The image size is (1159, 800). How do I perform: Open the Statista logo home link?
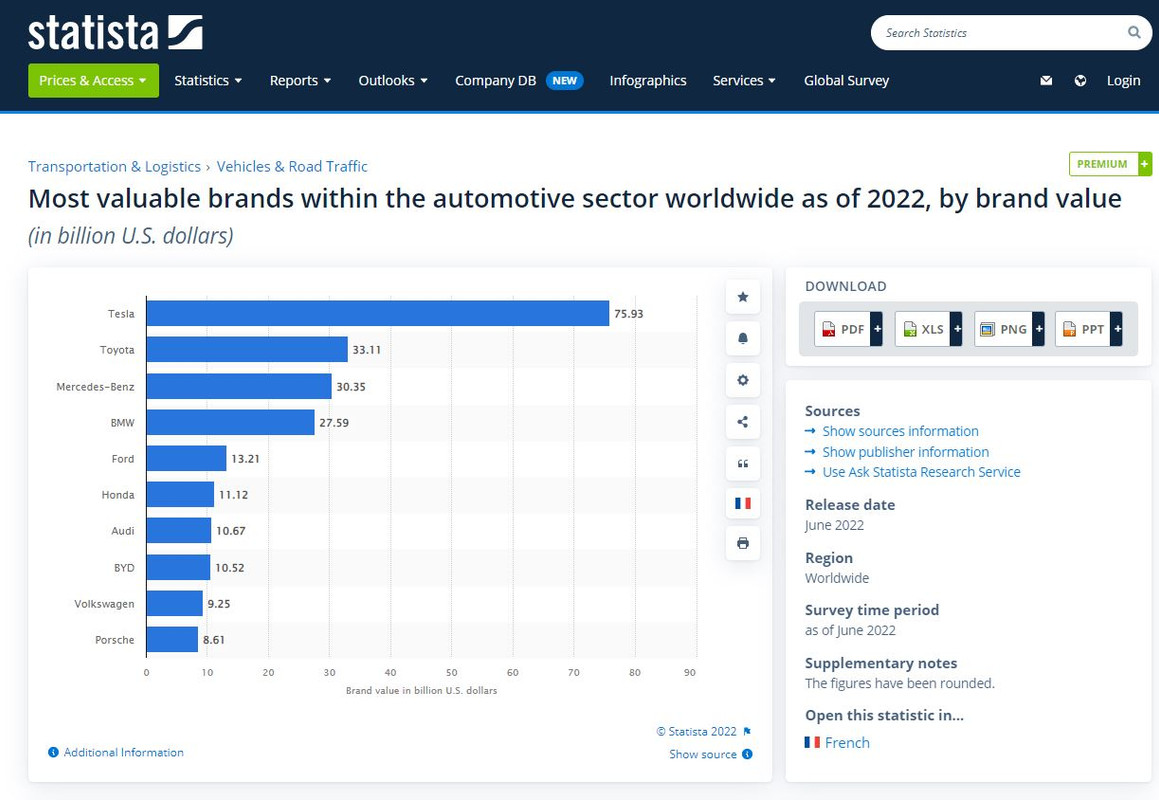(x=115, y=33)
